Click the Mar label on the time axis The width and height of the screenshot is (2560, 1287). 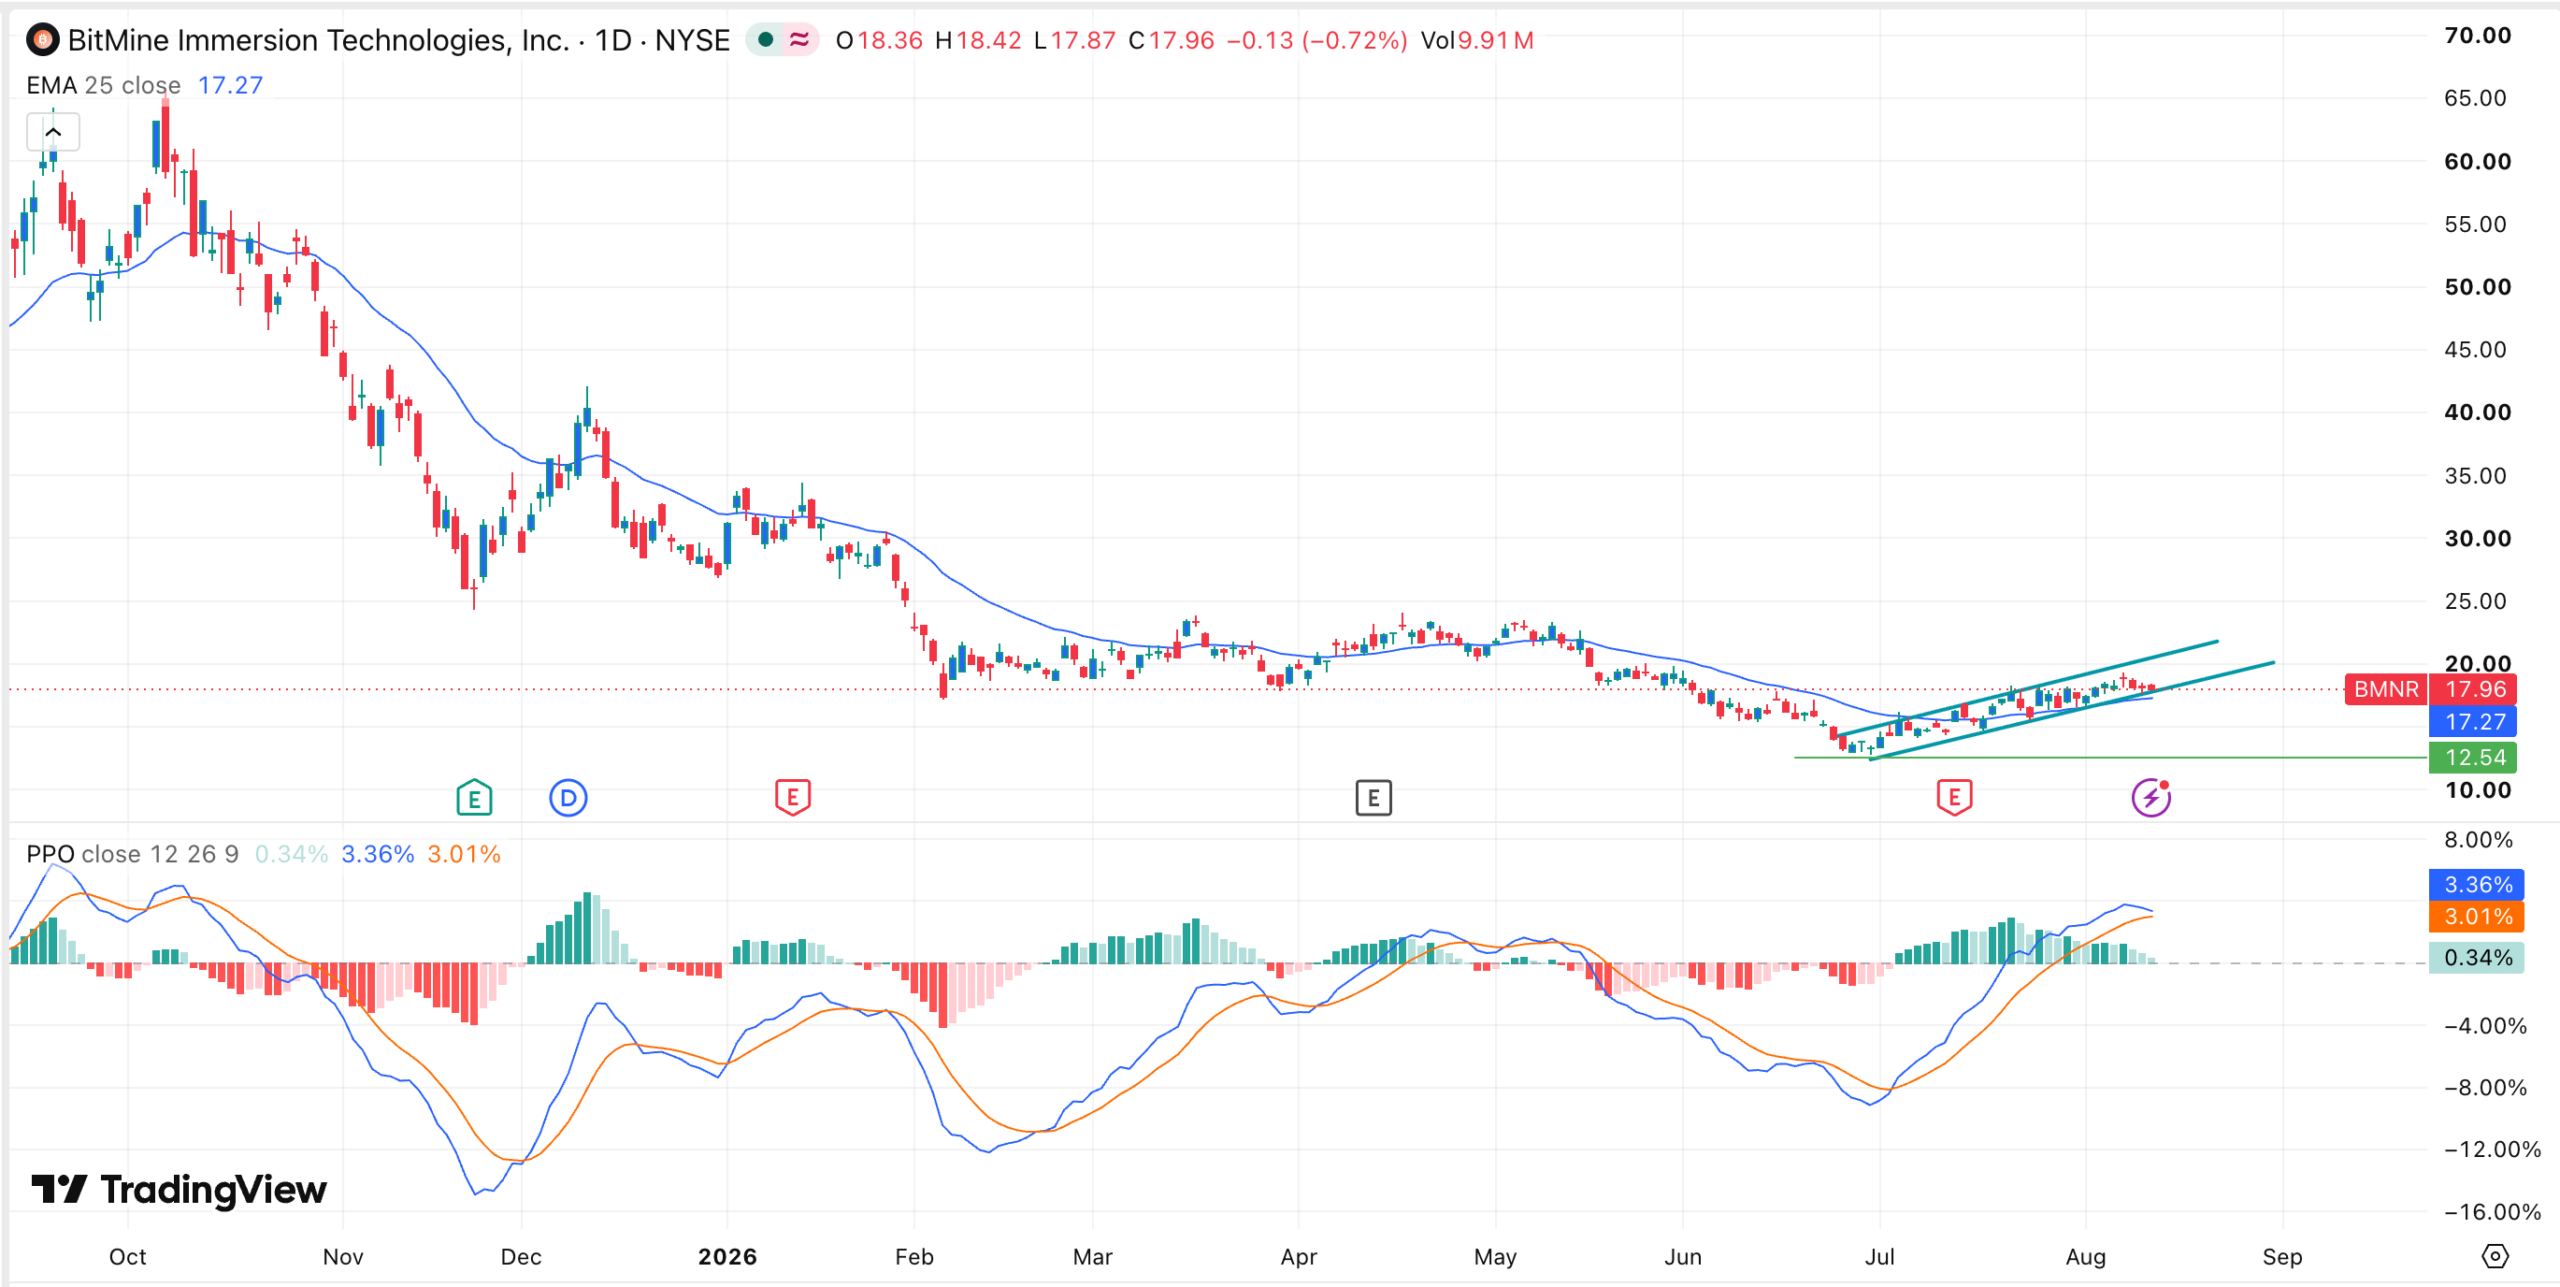point(1092,1256)
